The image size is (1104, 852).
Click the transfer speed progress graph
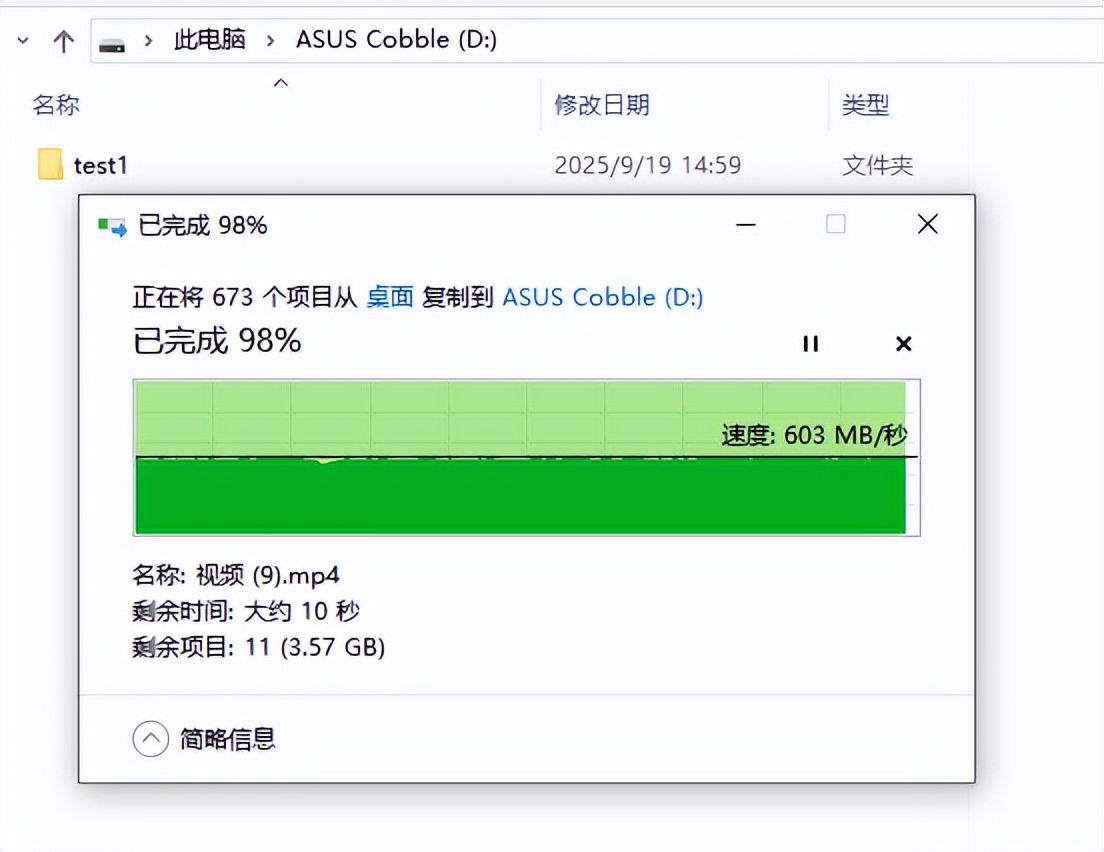(527, 457)
